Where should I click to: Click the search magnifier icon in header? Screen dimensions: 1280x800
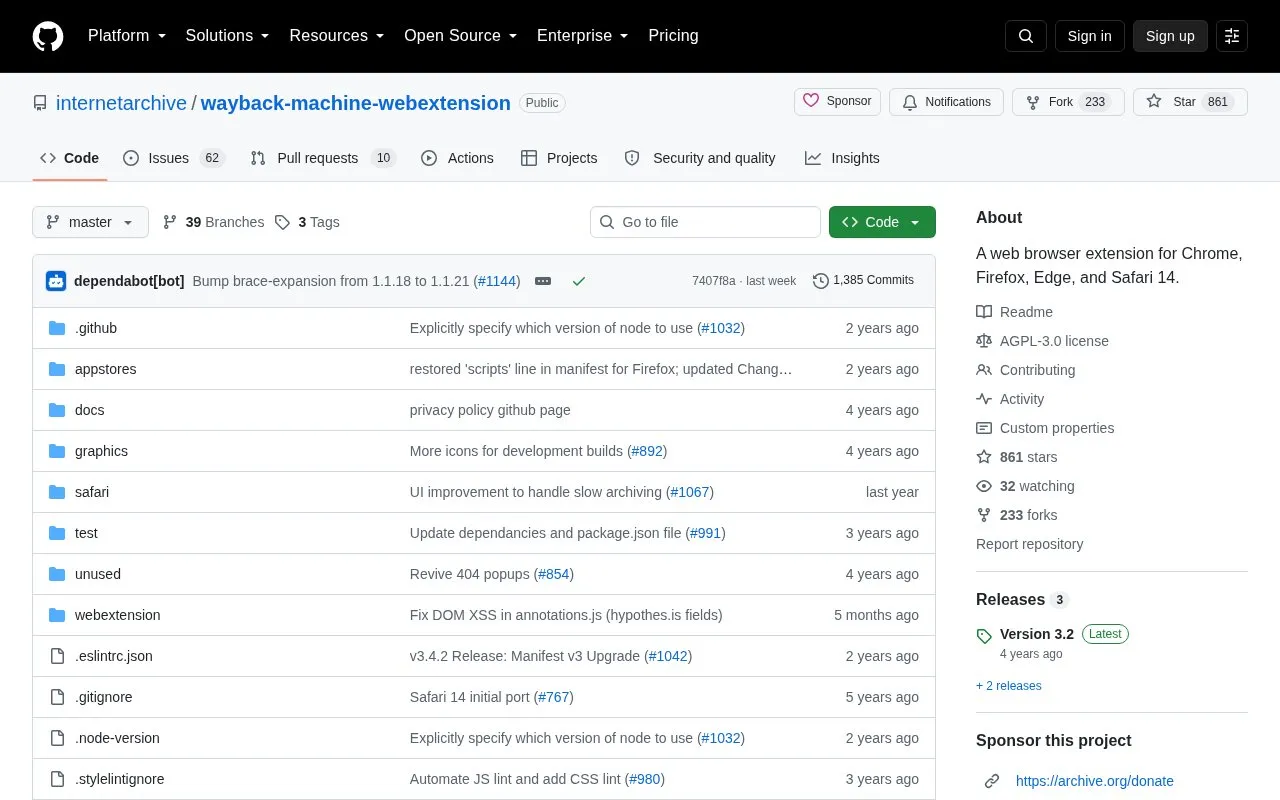pos(1026,36)
